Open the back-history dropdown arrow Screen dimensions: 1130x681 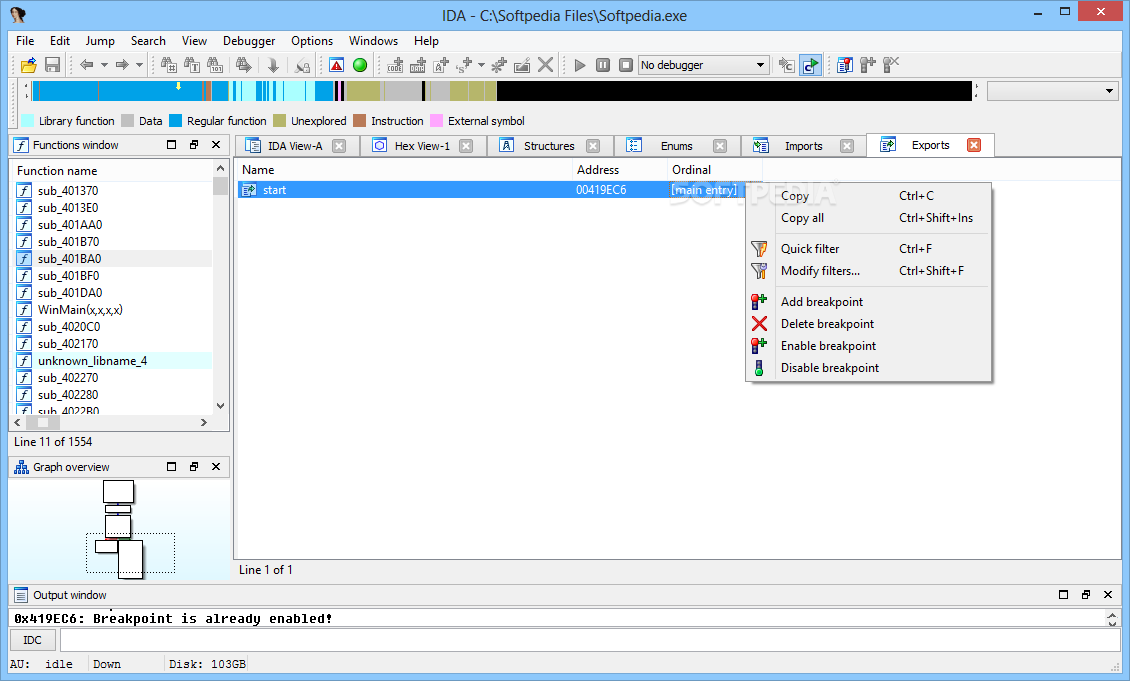104,66
